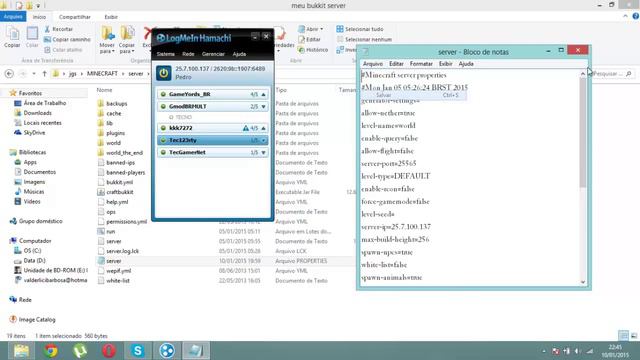Screen dimensions: 640x360
Task: Select Image Catalog in sidebar
Action: tap(37, 320)
